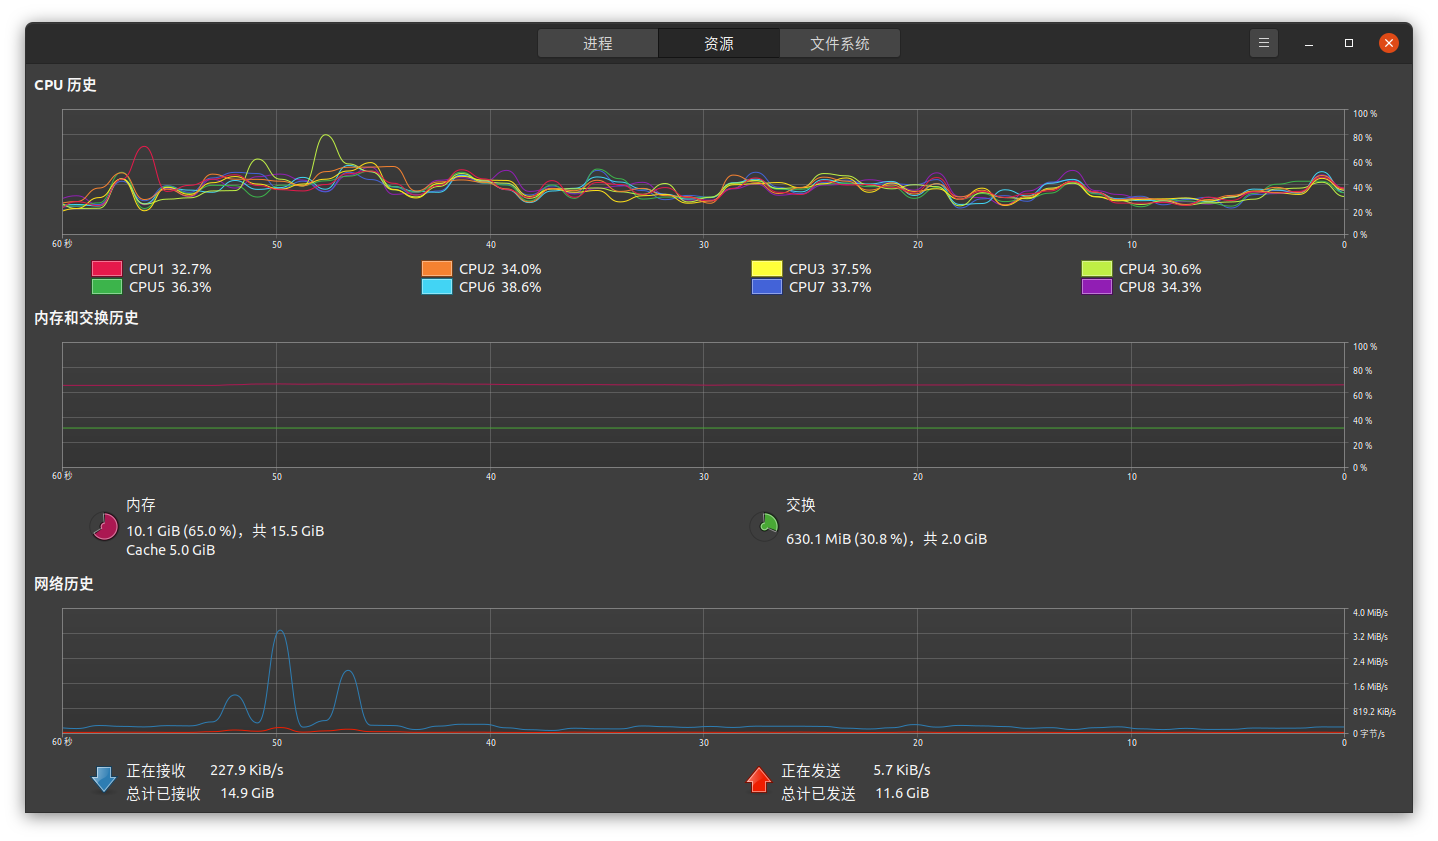Click the 5.7 KiB/s sending rate

[x=902, y=770]
